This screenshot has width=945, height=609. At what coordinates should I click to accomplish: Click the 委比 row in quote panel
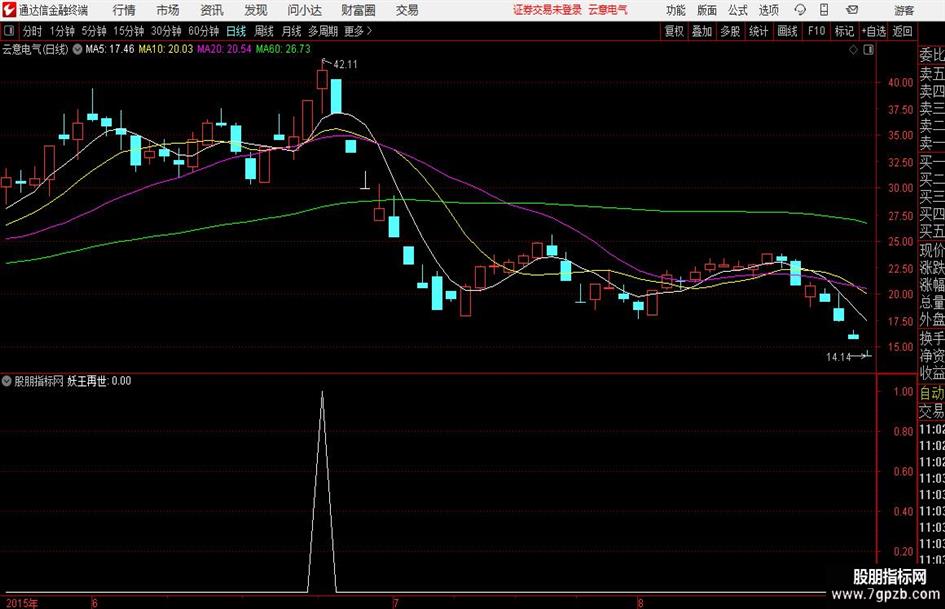pos(932,55)
